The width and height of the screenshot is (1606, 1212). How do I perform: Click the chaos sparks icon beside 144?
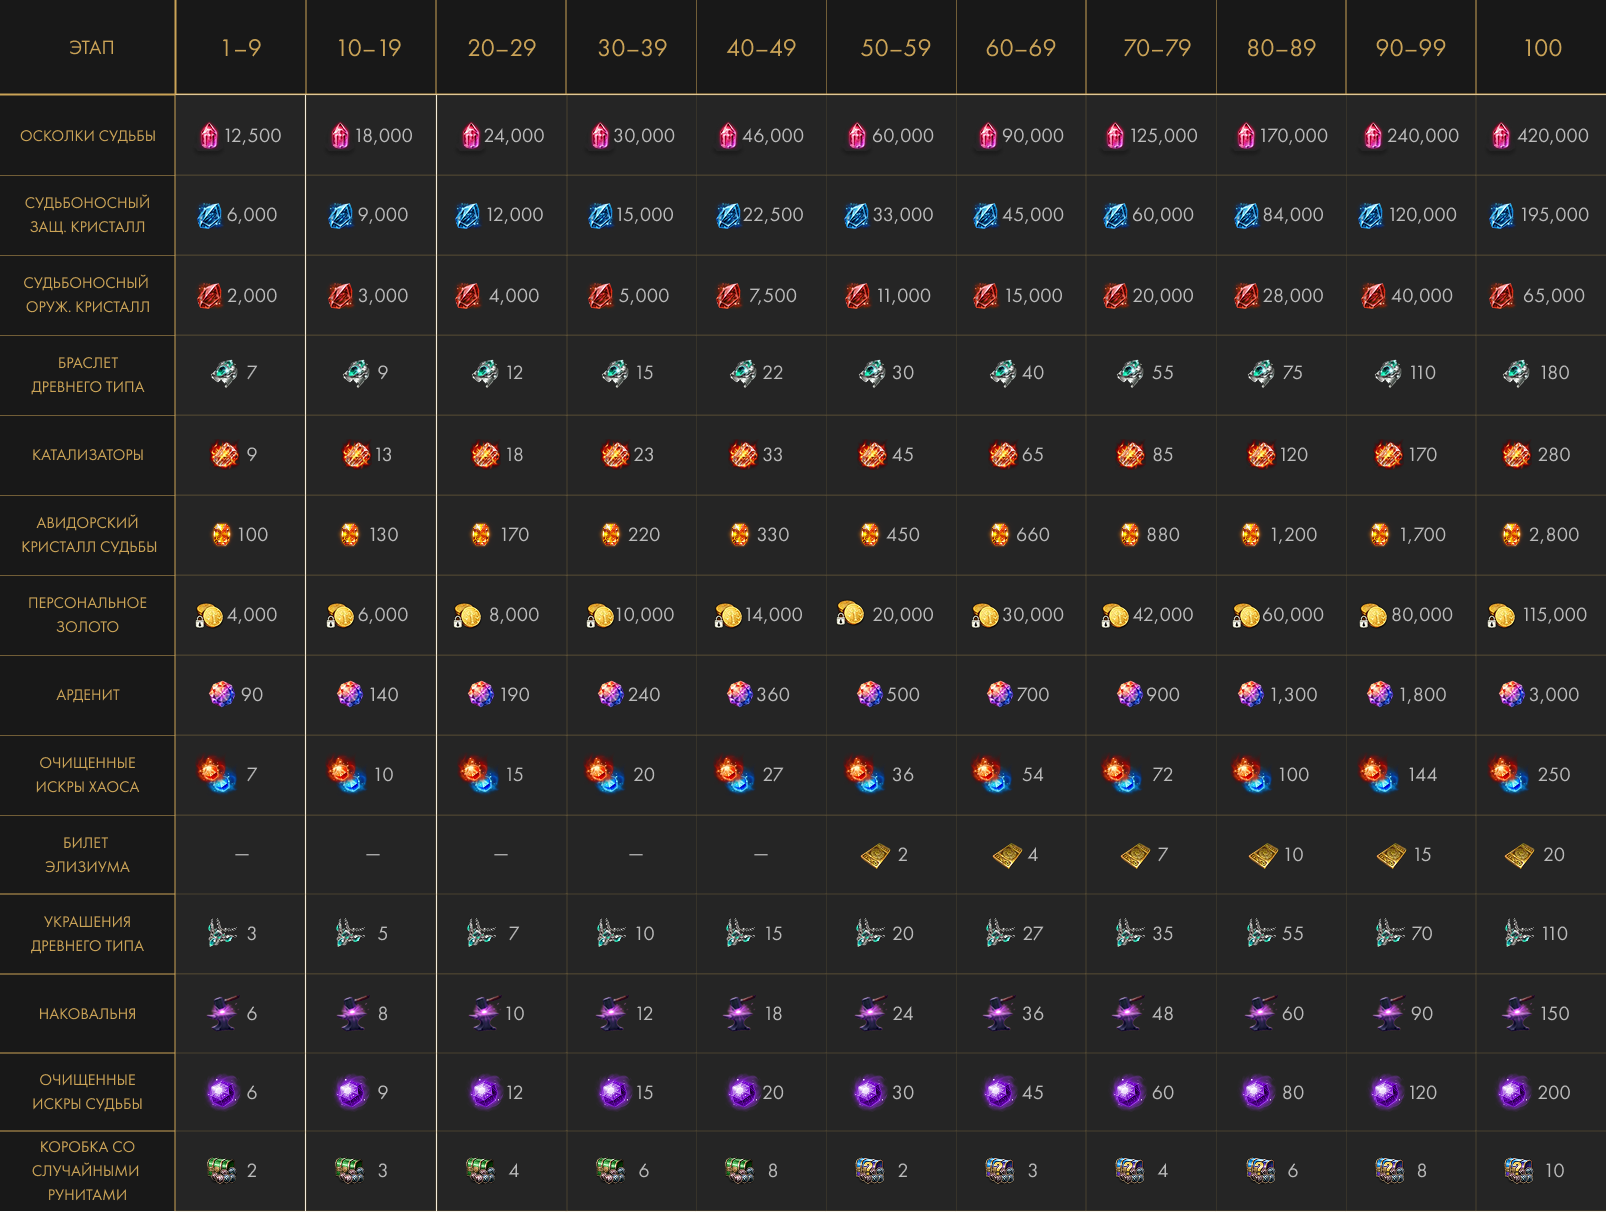click(x=1377, y=775)
